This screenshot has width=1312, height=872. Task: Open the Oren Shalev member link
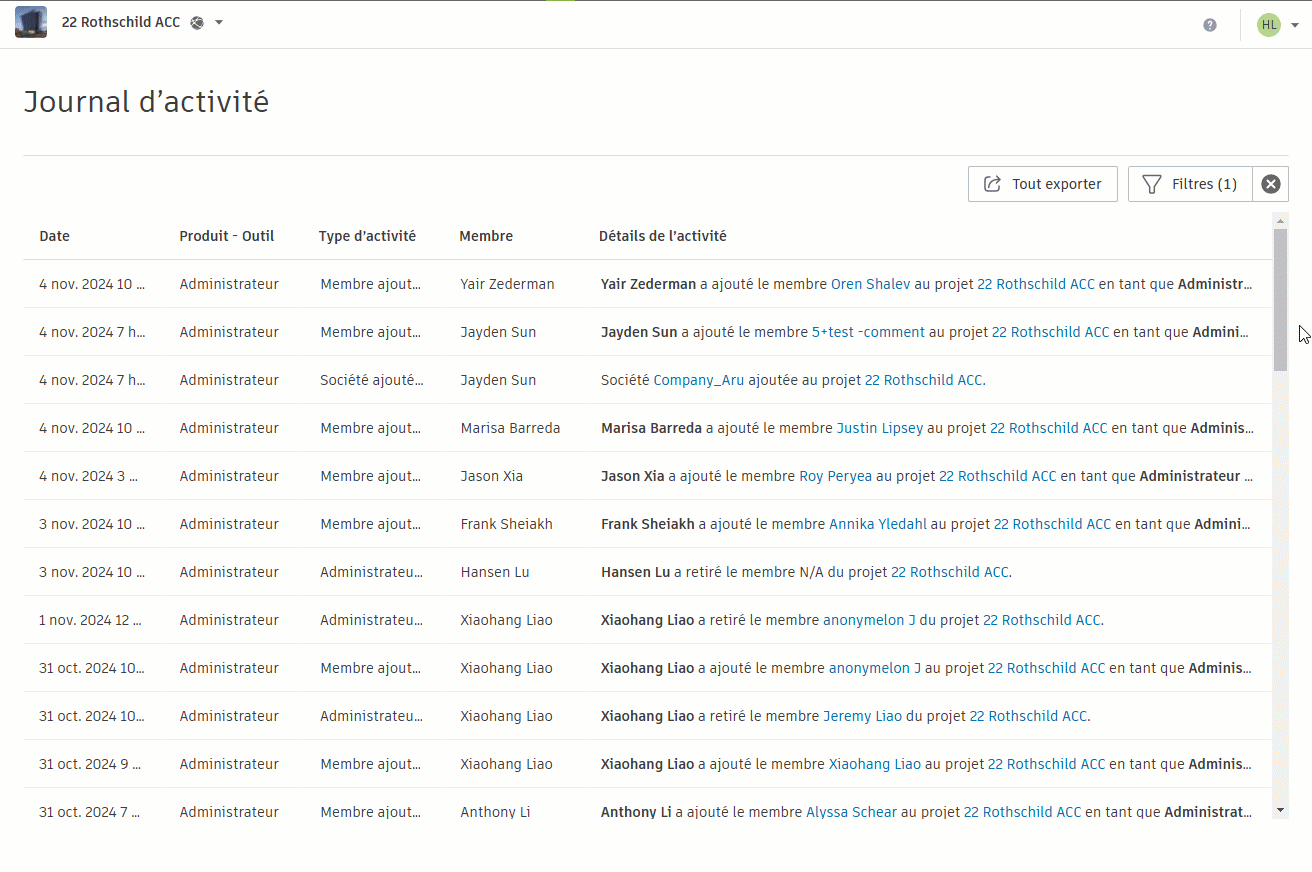pos(871,284)
